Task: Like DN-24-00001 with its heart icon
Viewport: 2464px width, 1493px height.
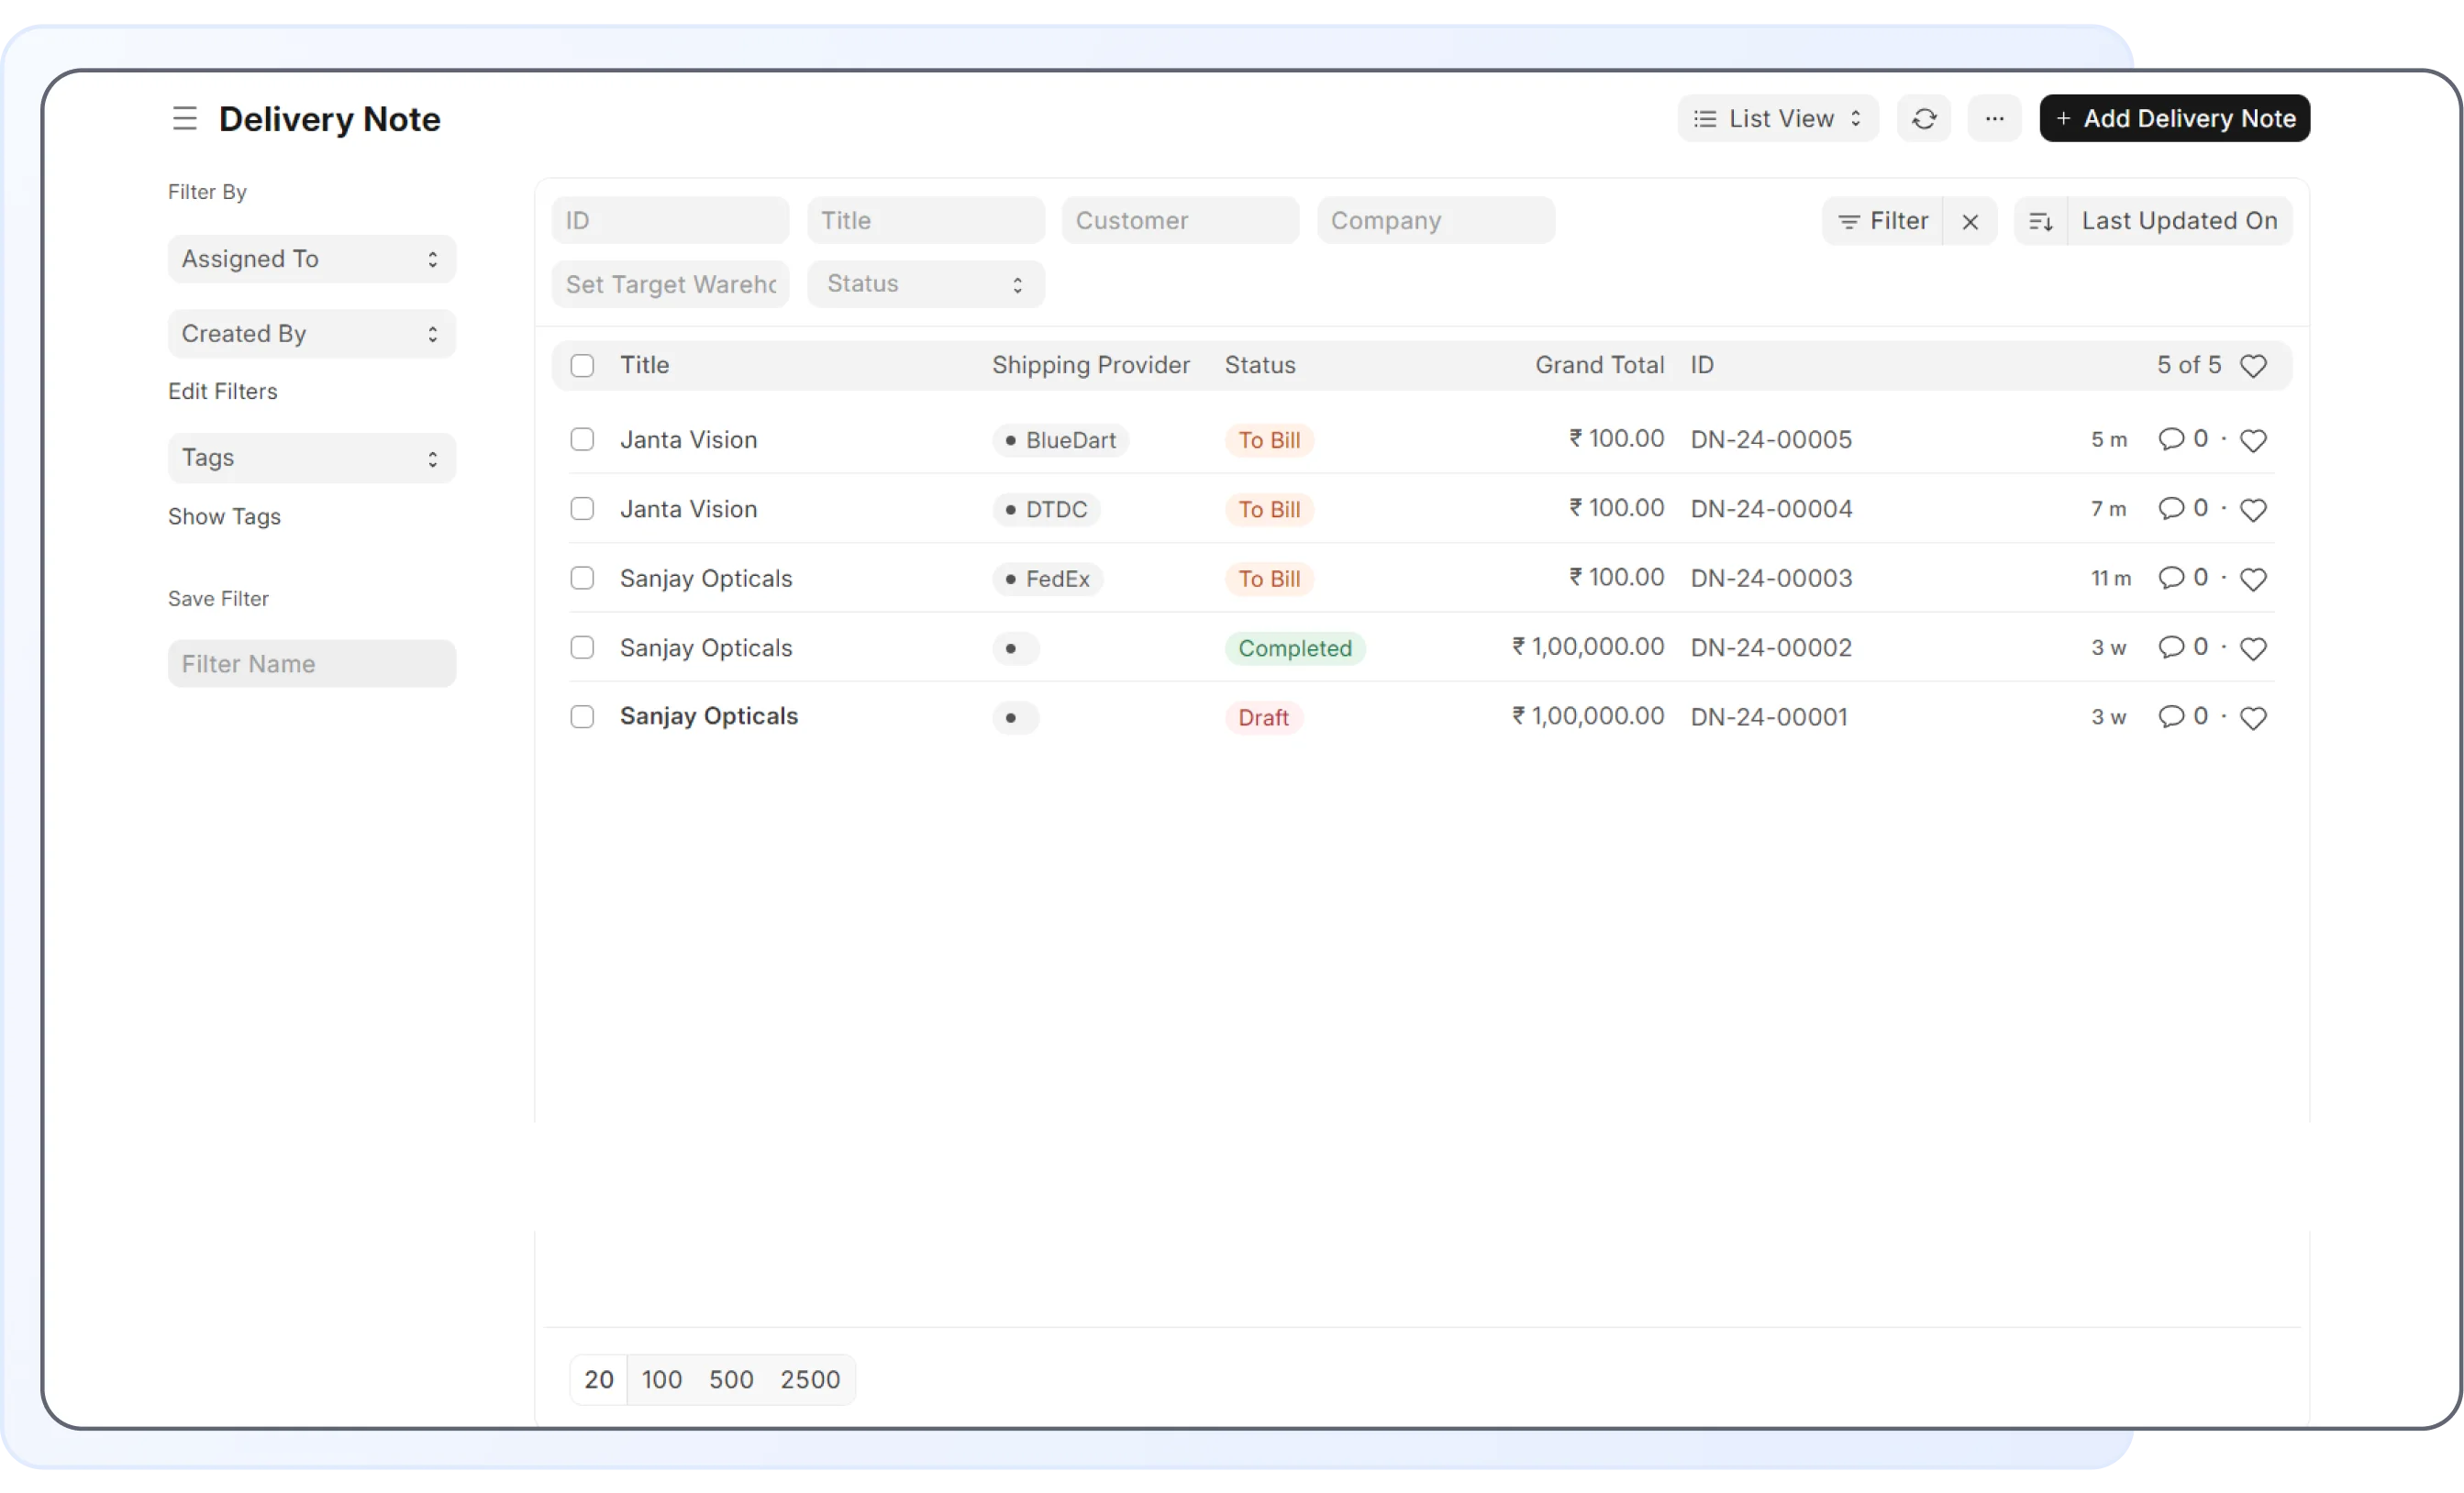Action: tap(2252, 718)
